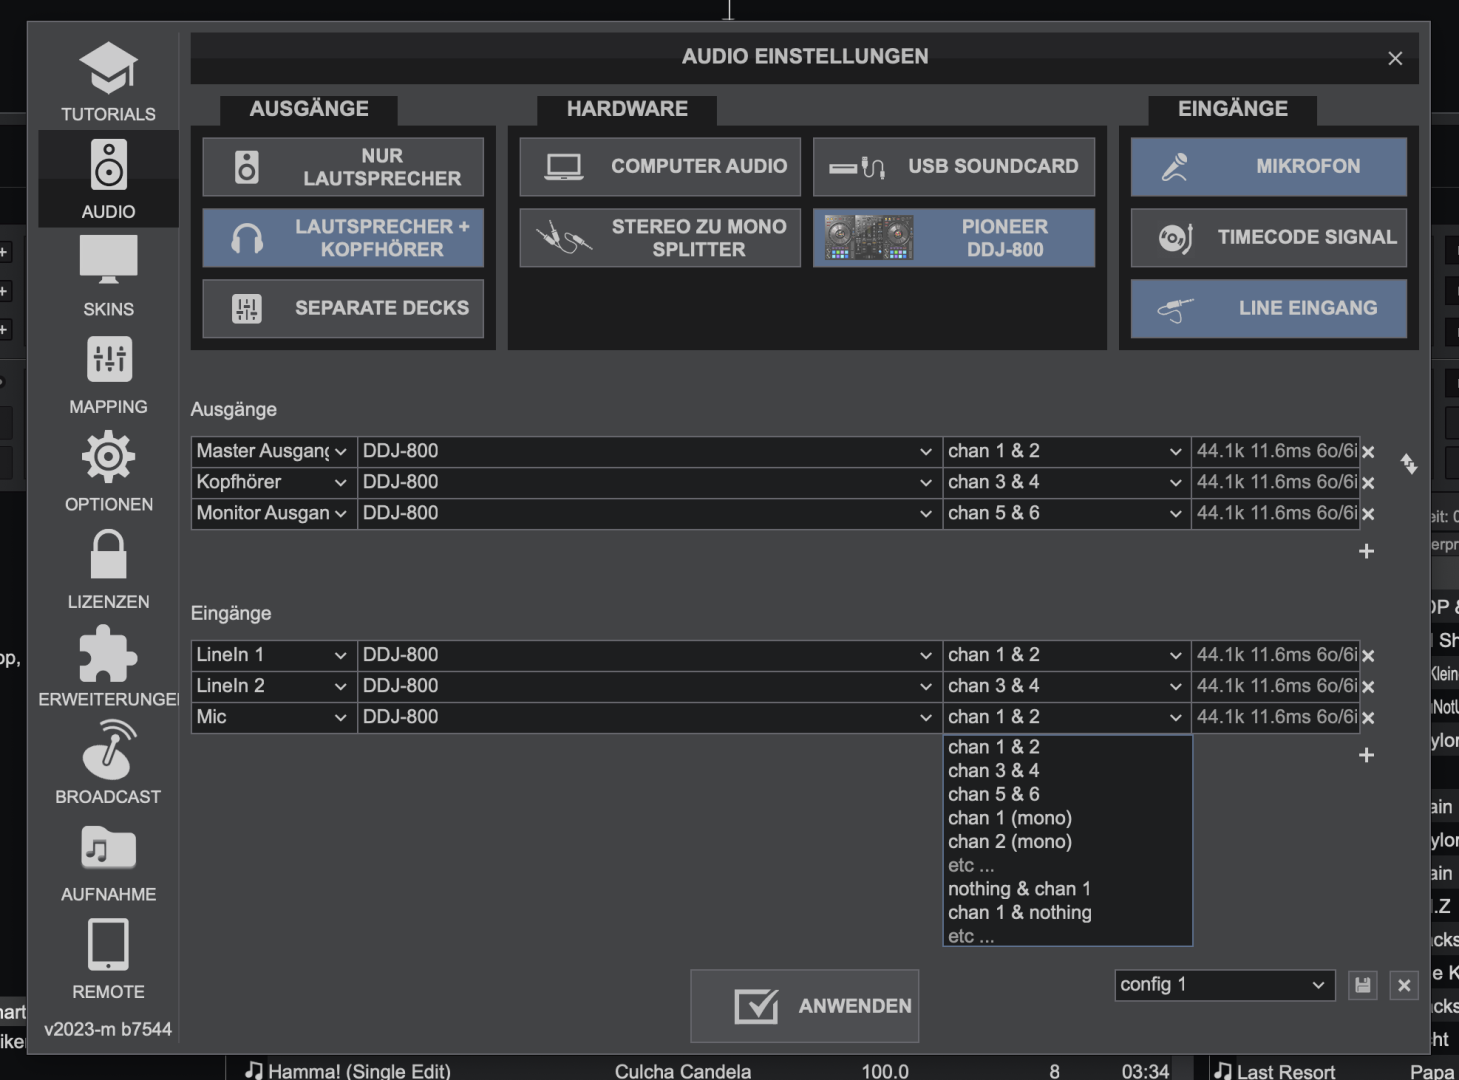The height and width of the screenshot is (1080, 1459).
Task: Open device dropdown for Master Ausgang row
Action: tap(650, 452)
